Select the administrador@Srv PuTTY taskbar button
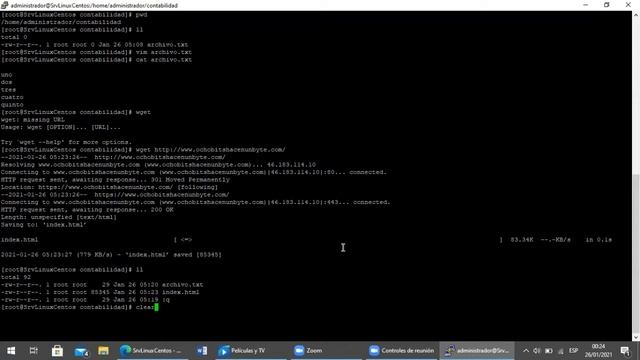This screenshot has width=640, height=360. [x=477, y=351]
